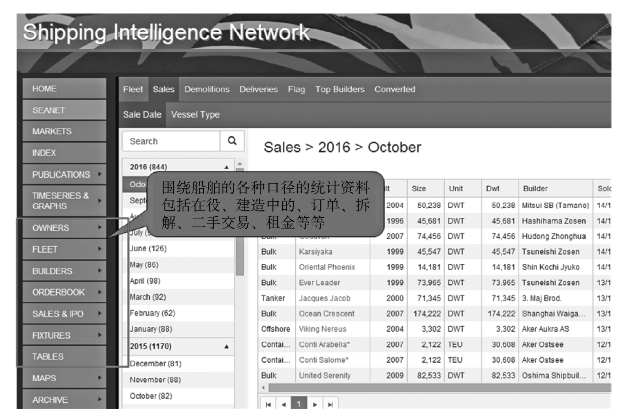
Task: Click into the Search input field
Action: (x=171, y=141)
